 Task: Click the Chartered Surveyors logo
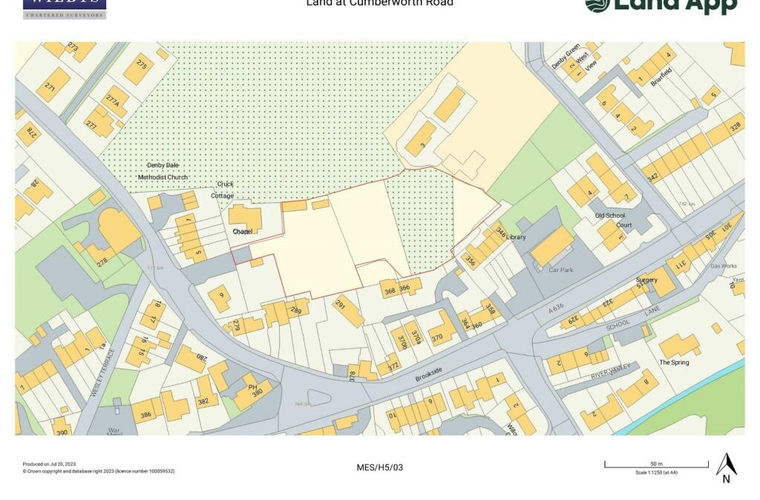(x=64, y=8)
